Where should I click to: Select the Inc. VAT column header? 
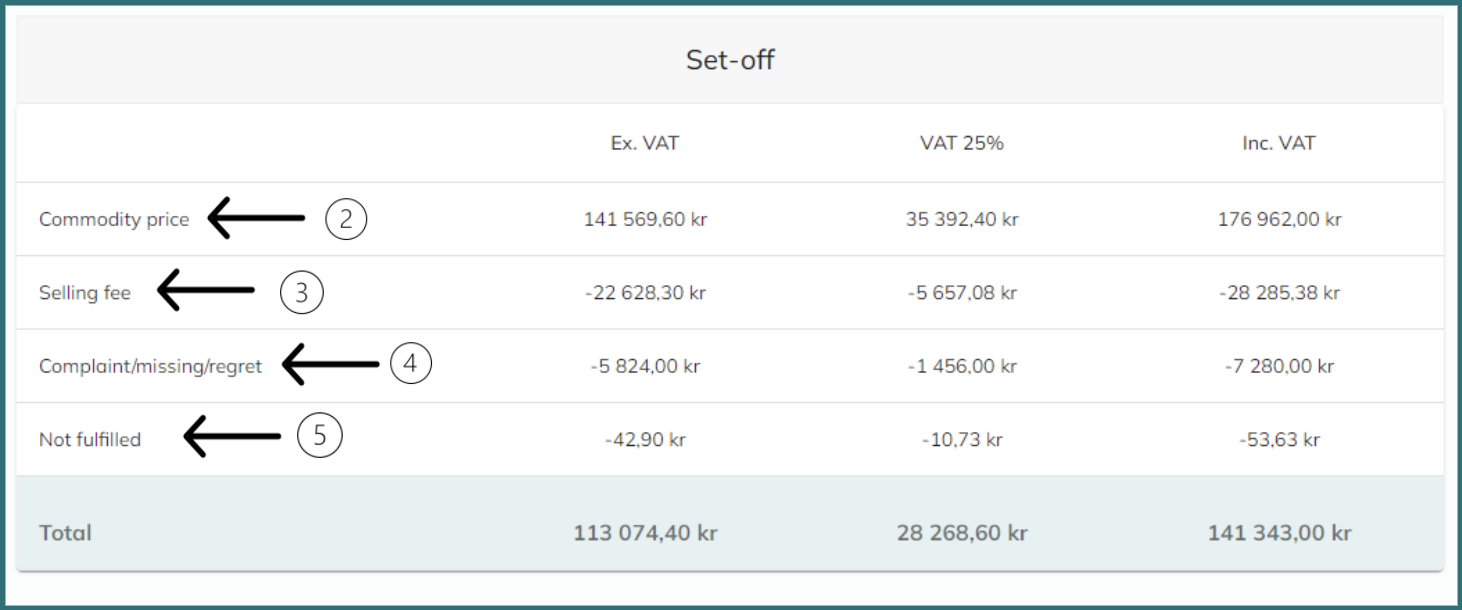[1279, 143]
